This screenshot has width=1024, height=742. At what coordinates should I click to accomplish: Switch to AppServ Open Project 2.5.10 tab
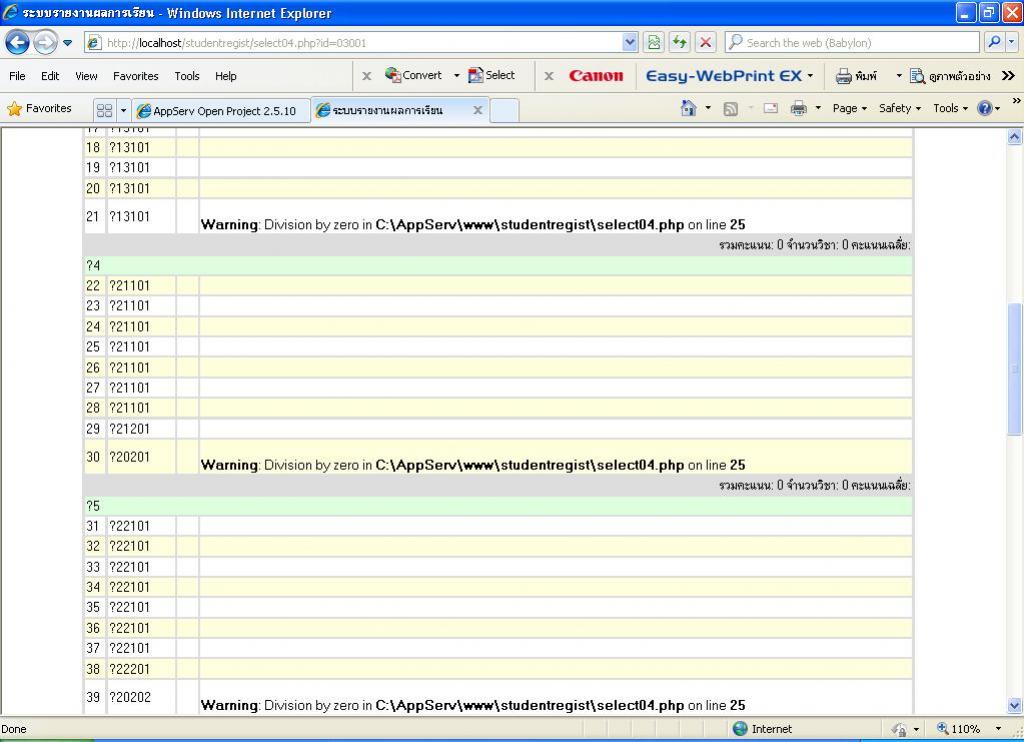pyautogui.click(x=222, y=110)
